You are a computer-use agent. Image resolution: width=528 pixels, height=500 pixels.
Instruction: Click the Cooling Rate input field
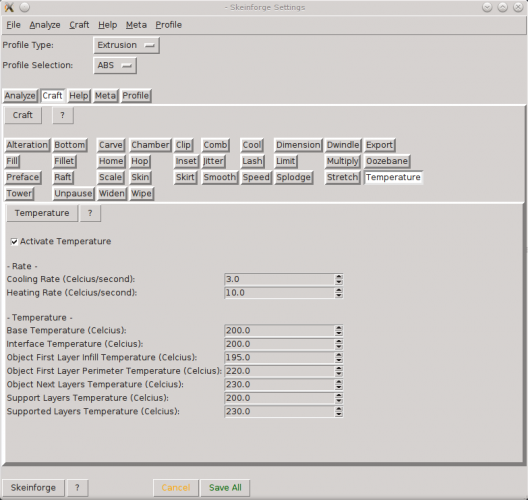[x=280, y=279]
